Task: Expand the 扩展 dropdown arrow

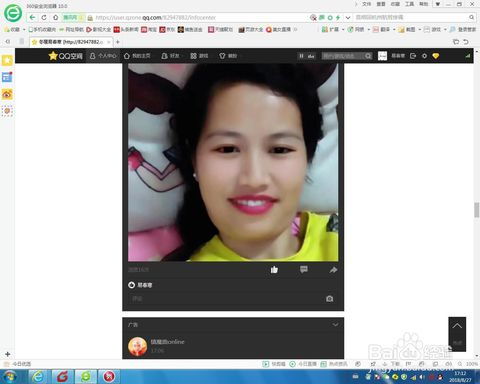Action: [343, 30]
